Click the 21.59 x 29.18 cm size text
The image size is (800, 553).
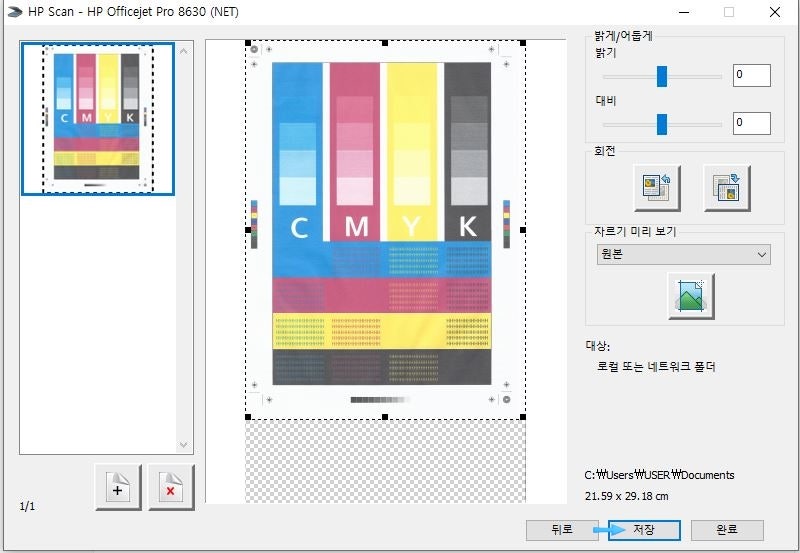point(627,496)
